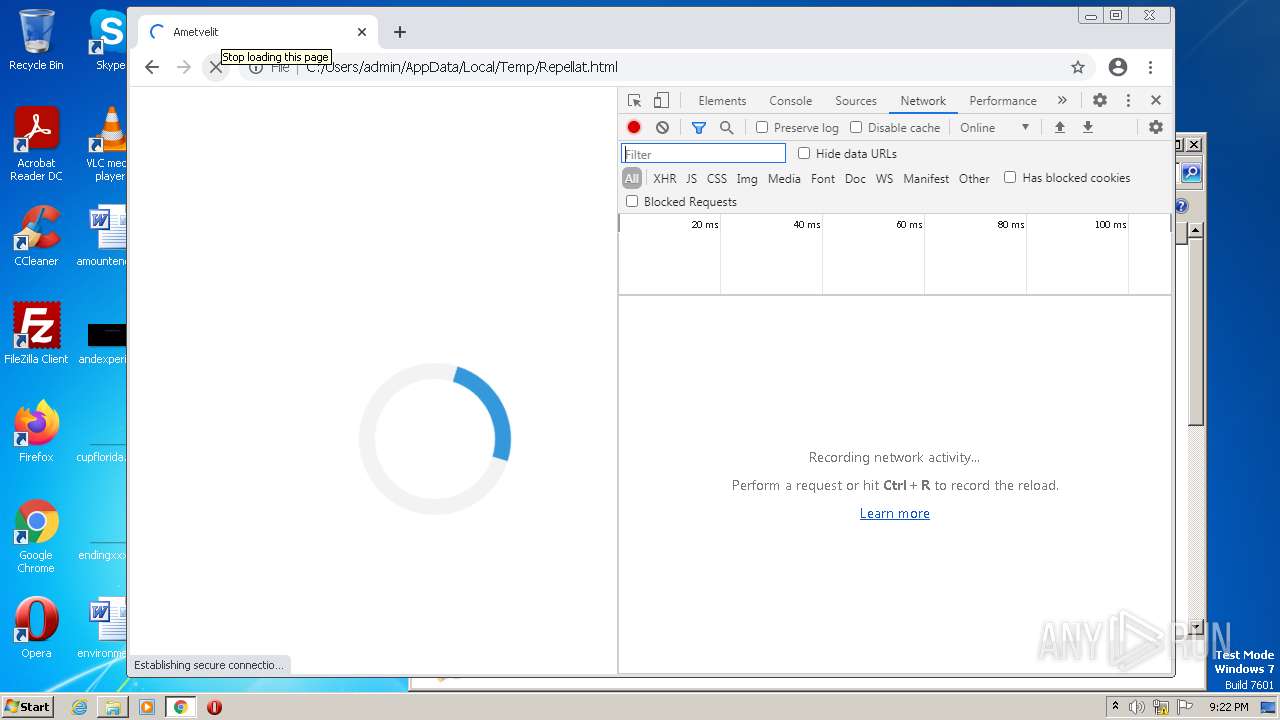Image resolution: width=1280 pixels, height=720 pixels.
Task: Filter requests by Font
Action: click(823, 178)
